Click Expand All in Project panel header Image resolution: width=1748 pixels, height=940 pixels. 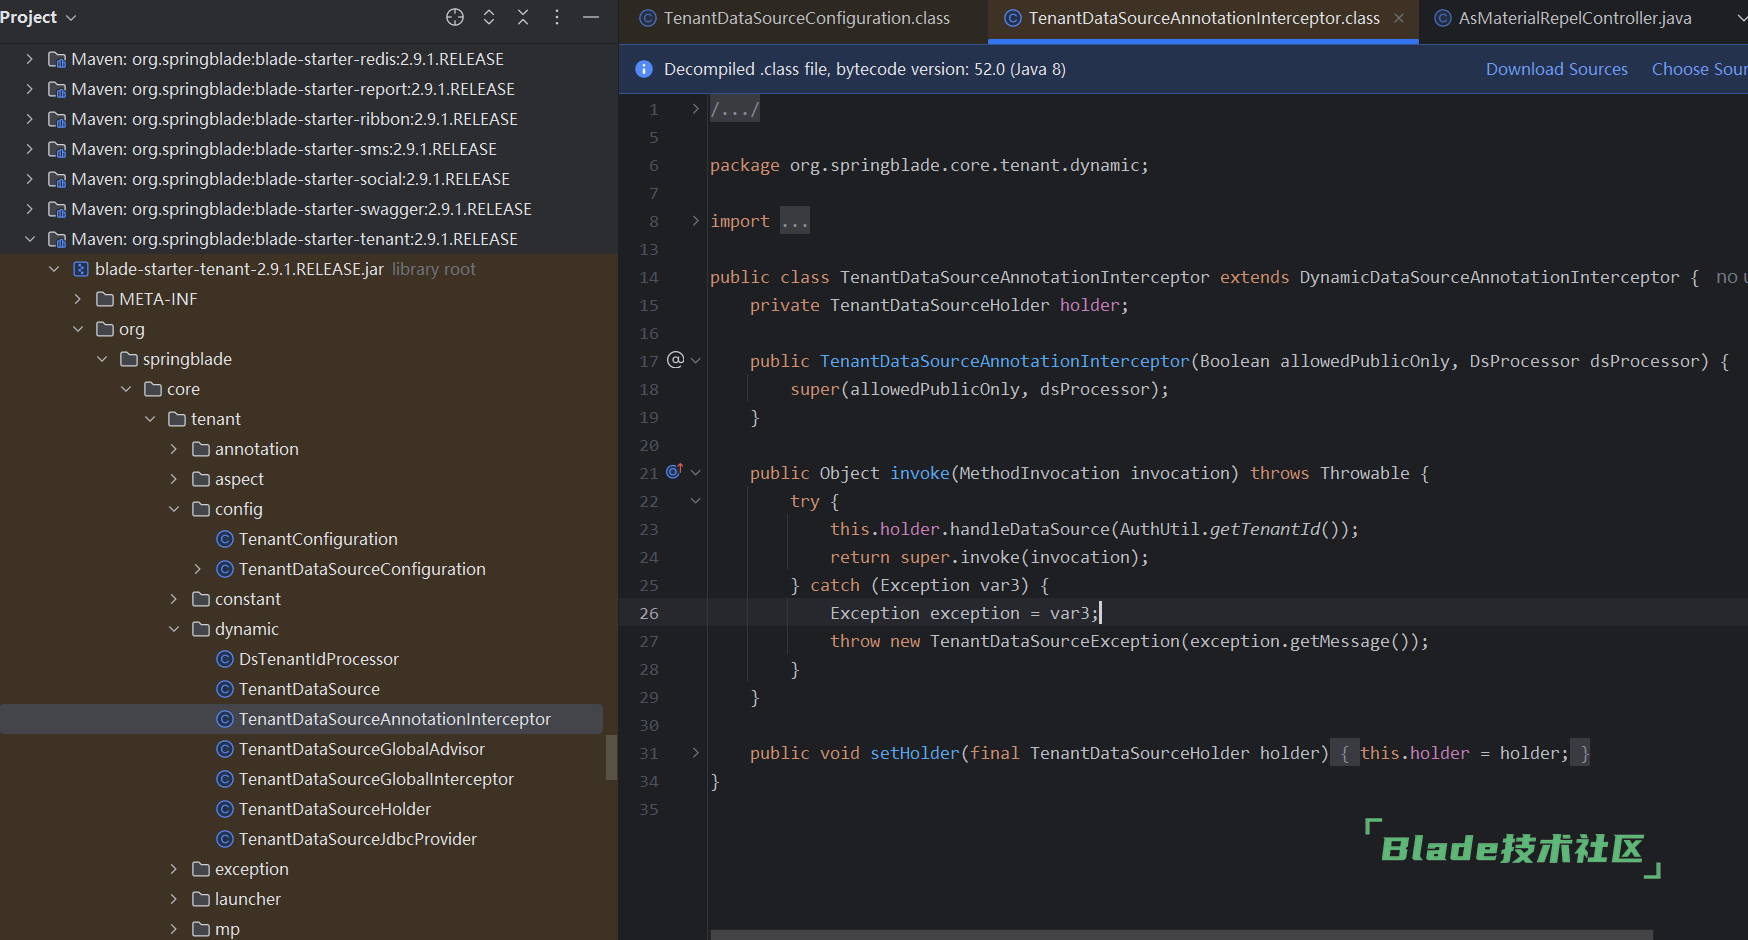point(489,17)
